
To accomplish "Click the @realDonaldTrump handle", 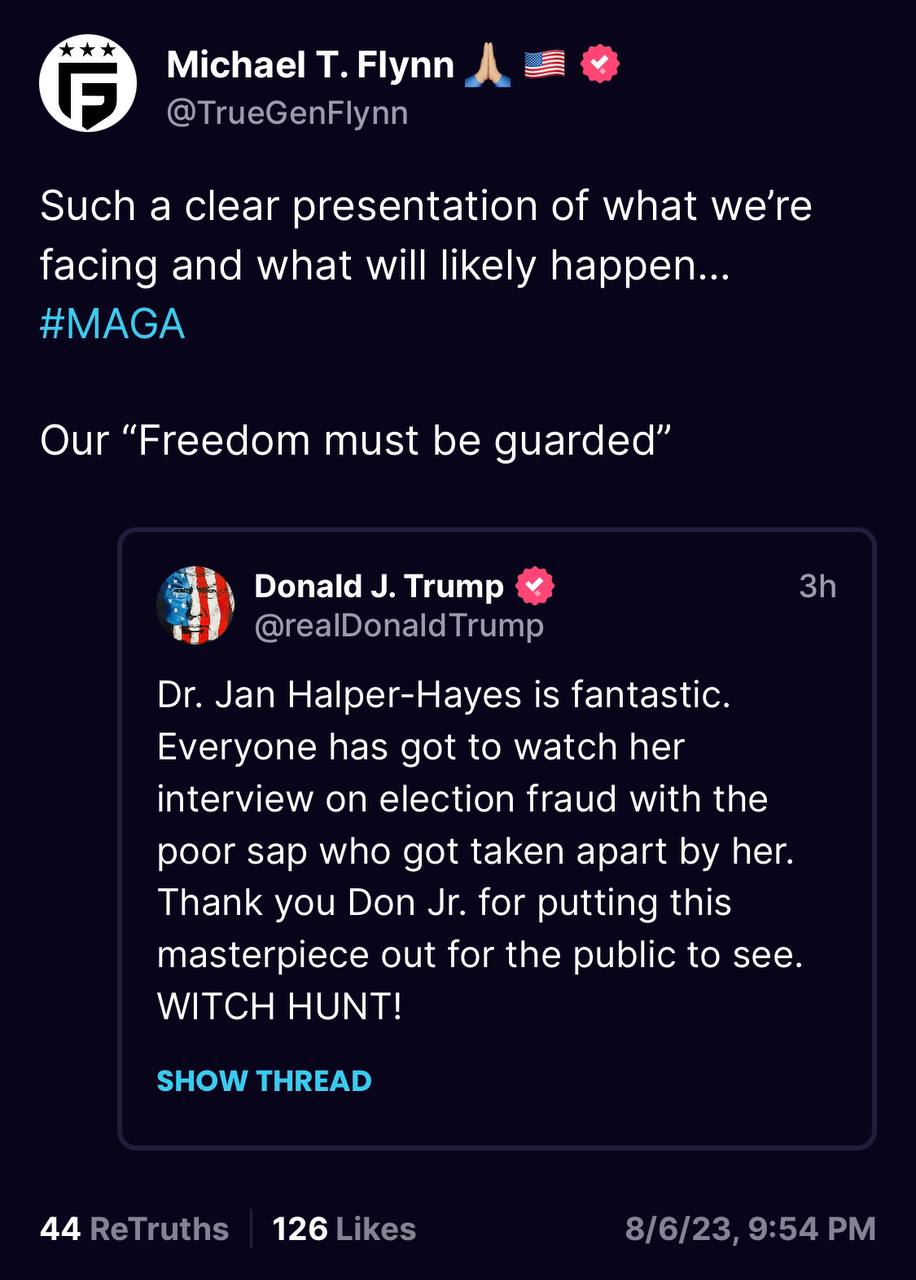I will (x=400, y=626).
